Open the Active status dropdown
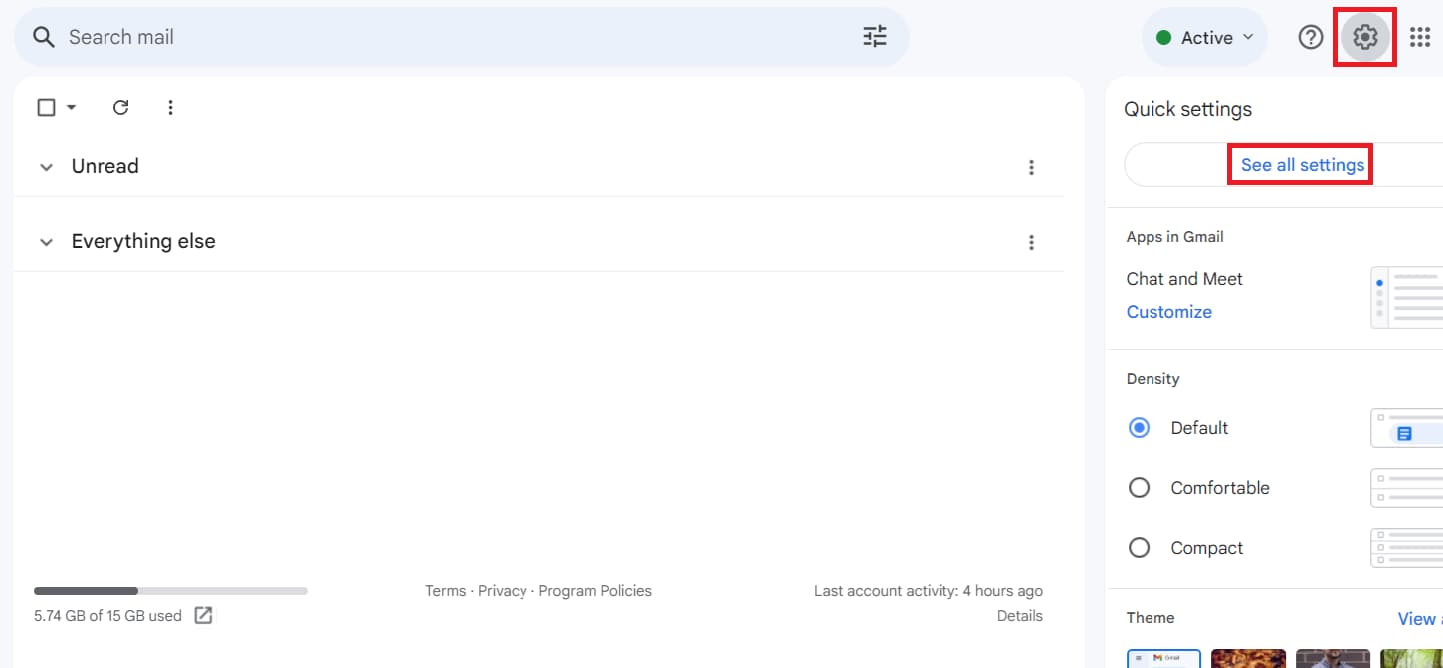Image resolution: width=1443 pixels, height=668 pixels. (1205, 37)
